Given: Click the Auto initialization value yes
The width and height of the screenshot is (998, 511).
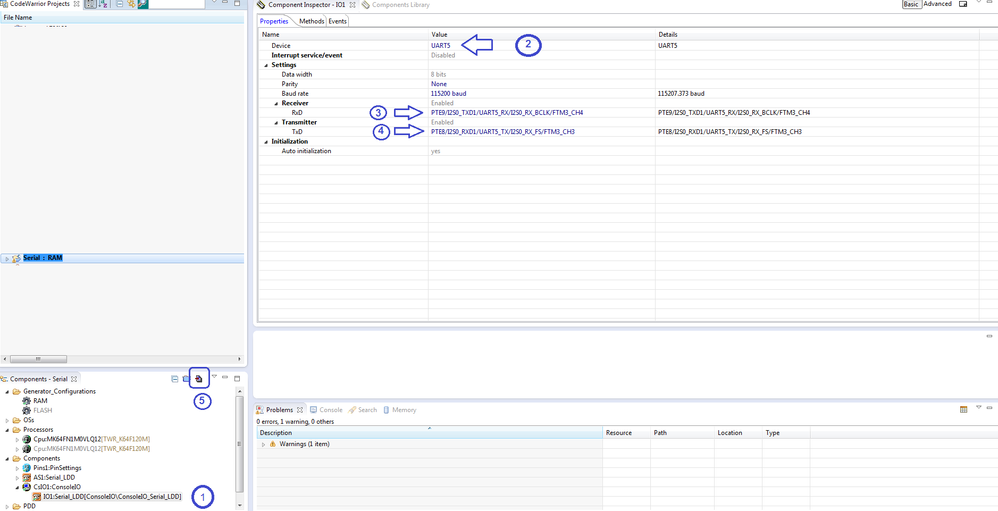Looking at the screenshot, I should (x=435, y=151).
